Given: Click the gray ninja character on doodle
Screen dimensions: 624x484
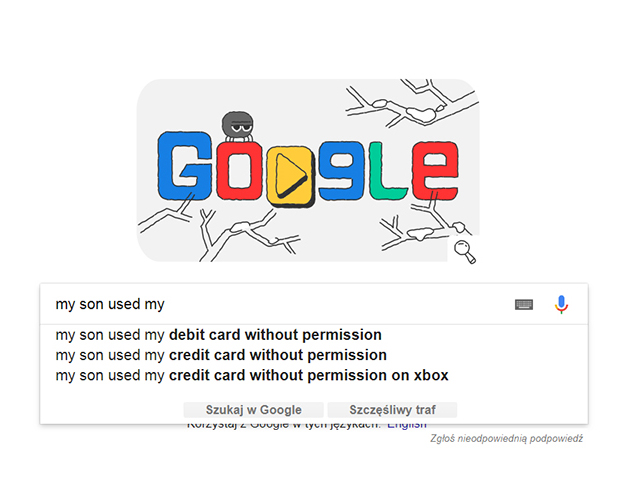Looking at the screenshot, I should point(238,127).
